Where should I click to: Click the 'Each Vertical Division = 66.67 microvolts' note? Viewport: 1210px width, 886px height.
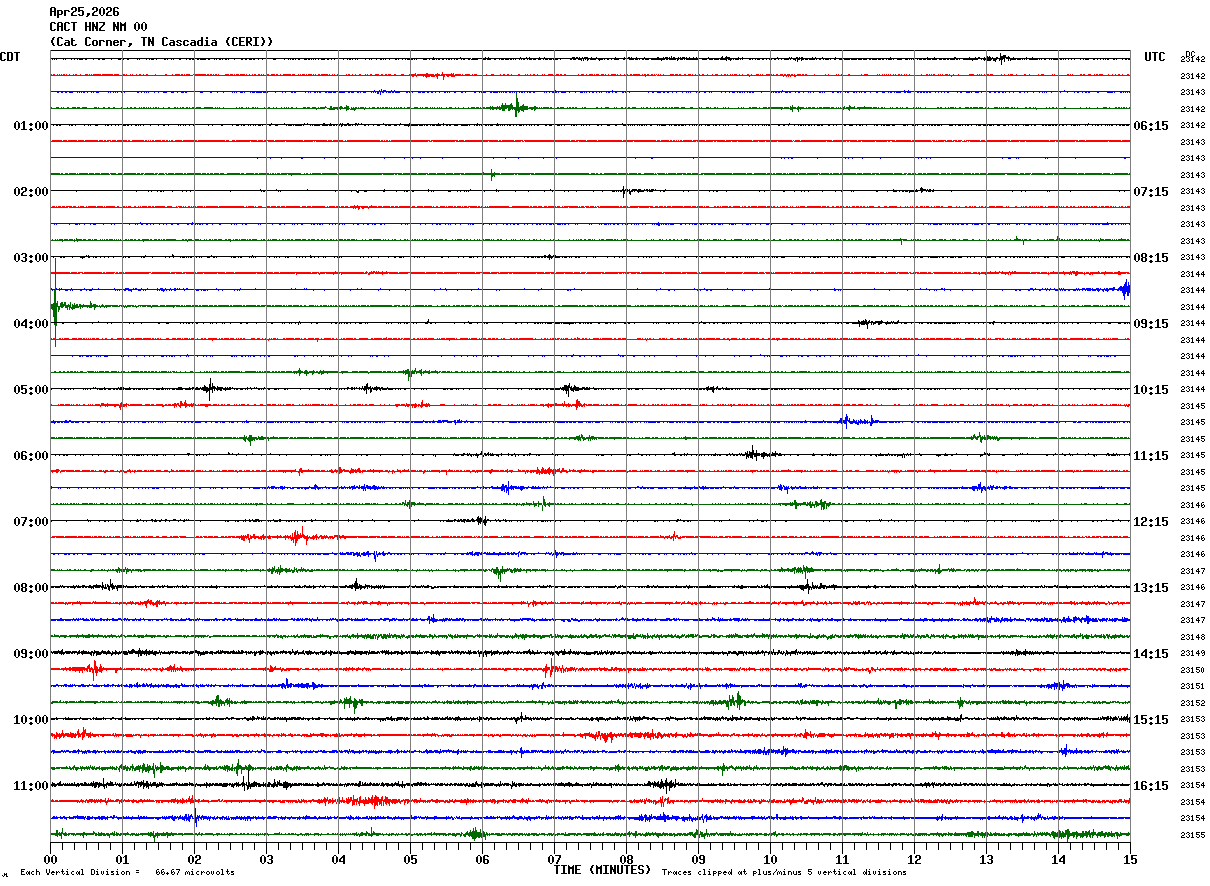click(x=127, y=872)
